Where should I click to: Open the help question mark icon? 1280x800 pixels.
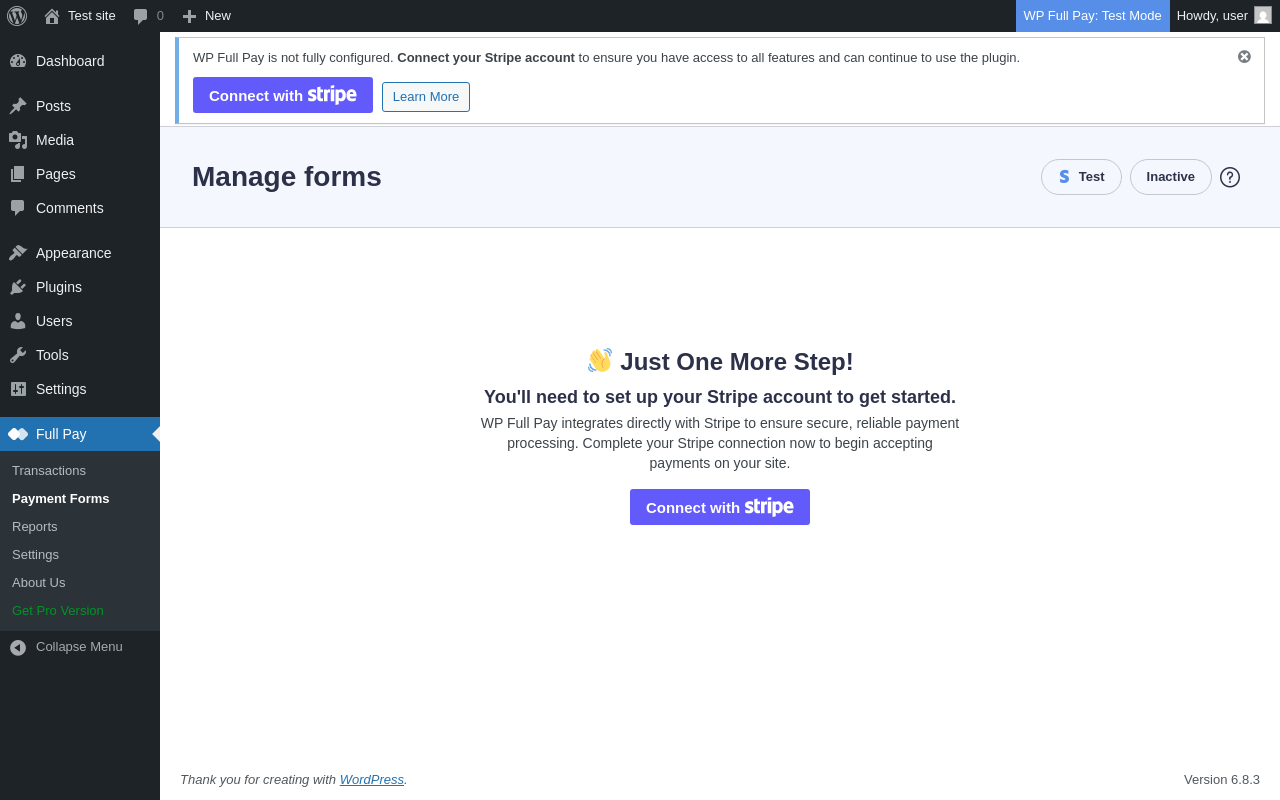[1230, 177]
